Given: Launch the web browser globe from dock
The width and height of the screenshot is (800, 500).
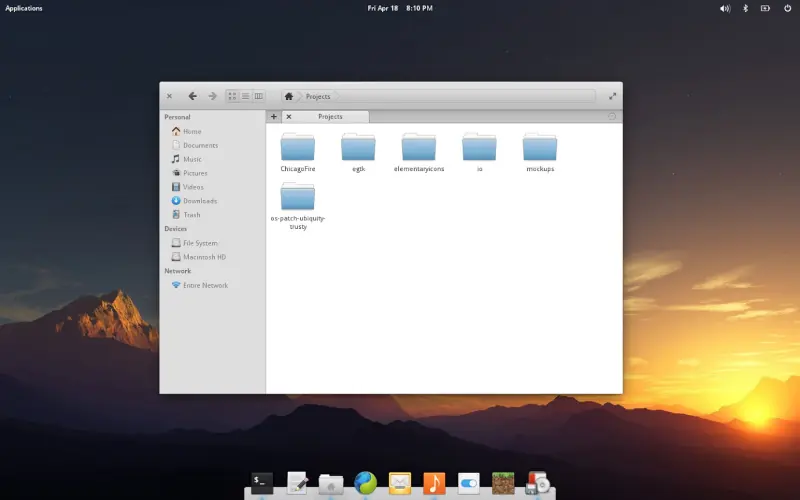Looking at the screenshot, I should point(365,483).
